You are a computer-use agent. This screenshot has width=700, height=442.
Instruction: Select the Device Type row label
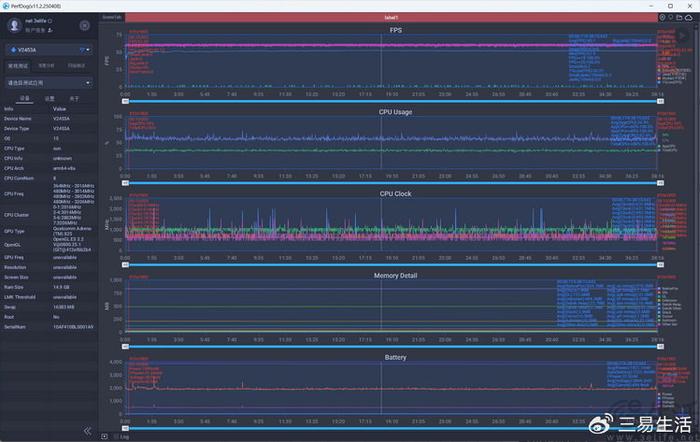17,129
